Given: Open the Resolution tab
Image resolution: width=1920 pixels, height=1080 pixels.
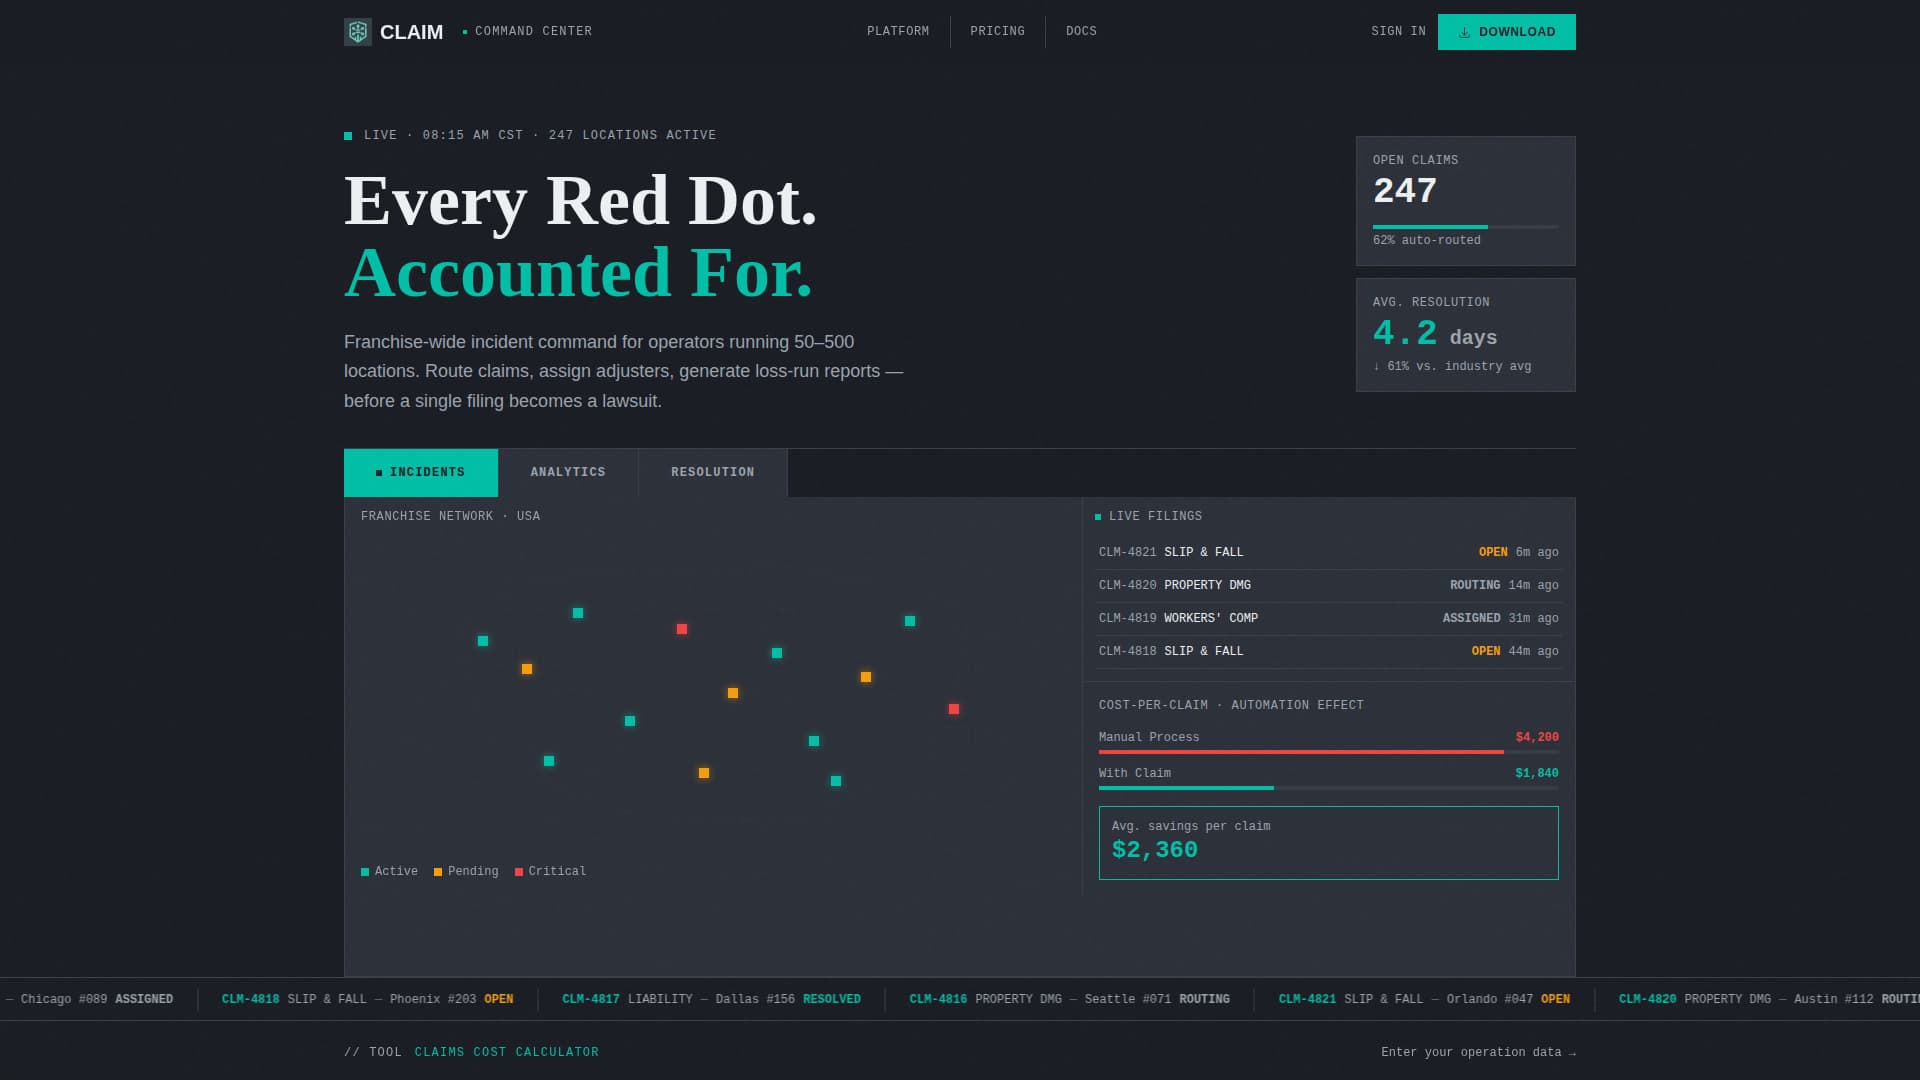Looking at the screenshot, I should pyautogui.click(x=713, y=472).
